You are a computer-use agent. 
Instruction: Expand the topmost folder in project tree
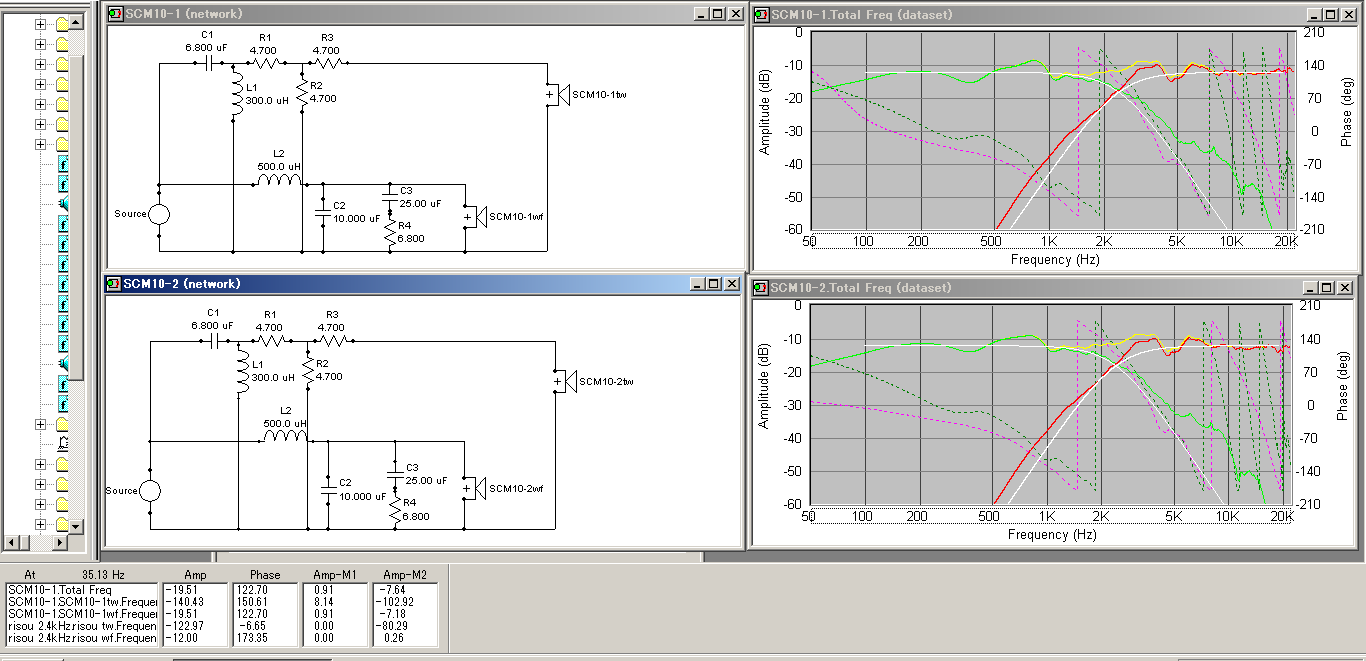click(40, 24)
